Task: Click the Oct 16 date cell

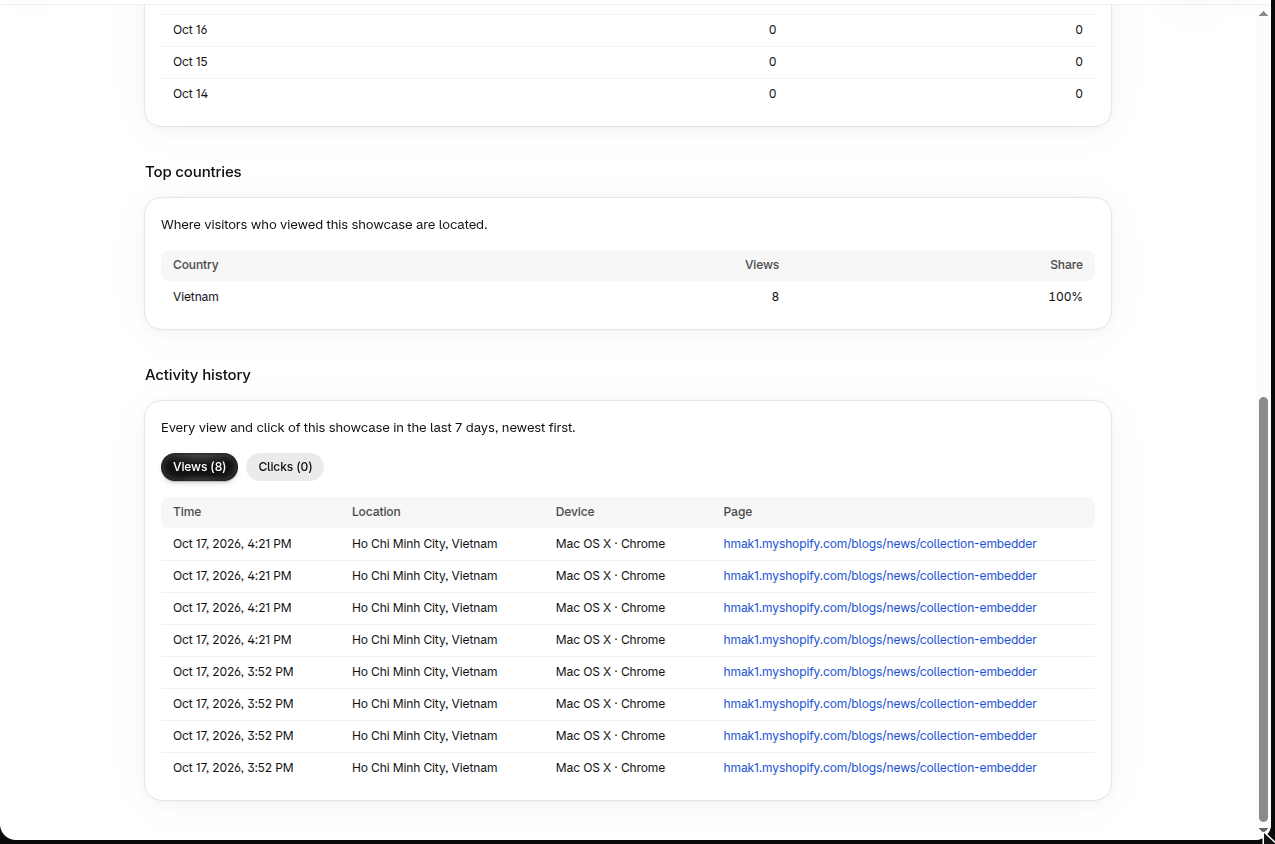Action: pos(190,30)
